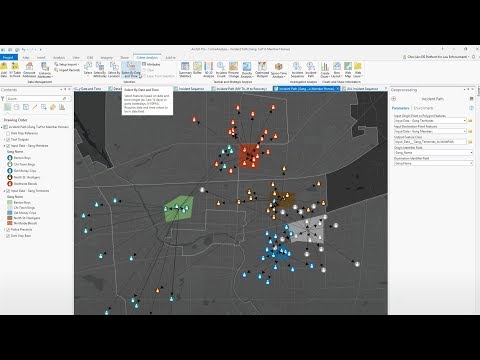The width and height of the screenshot is (480, 360).
Task: Toggle the Police Precincts layer checkbox
Action: point(8,230)
